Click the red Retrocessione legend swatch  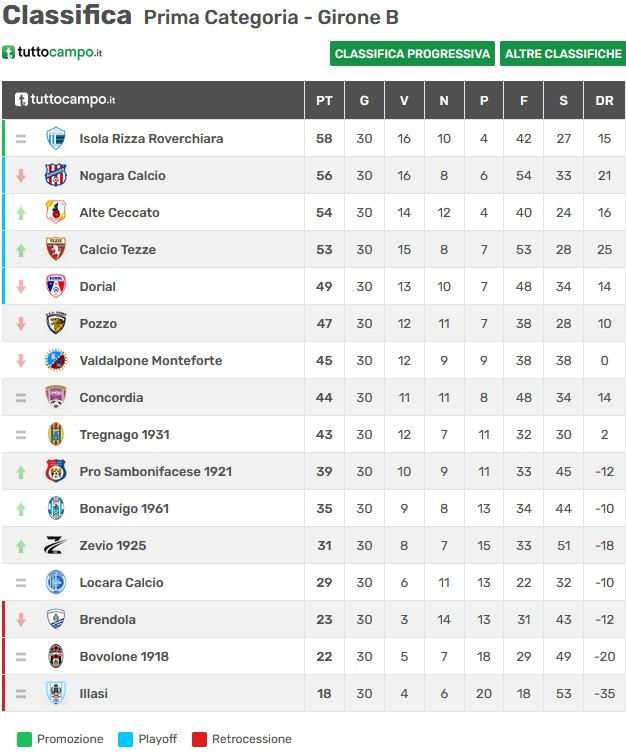pyautogui.click(x=199, y=739)
